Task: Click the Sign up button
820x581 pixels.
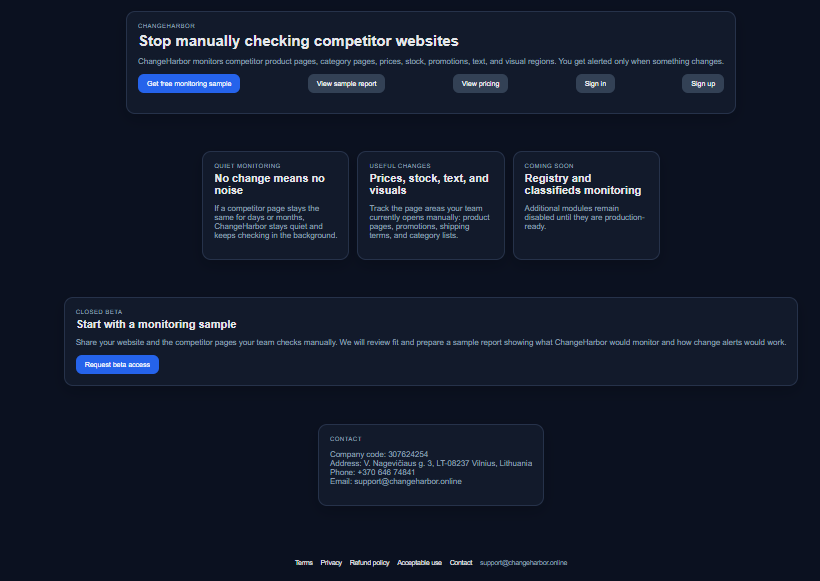Action: 703,84
